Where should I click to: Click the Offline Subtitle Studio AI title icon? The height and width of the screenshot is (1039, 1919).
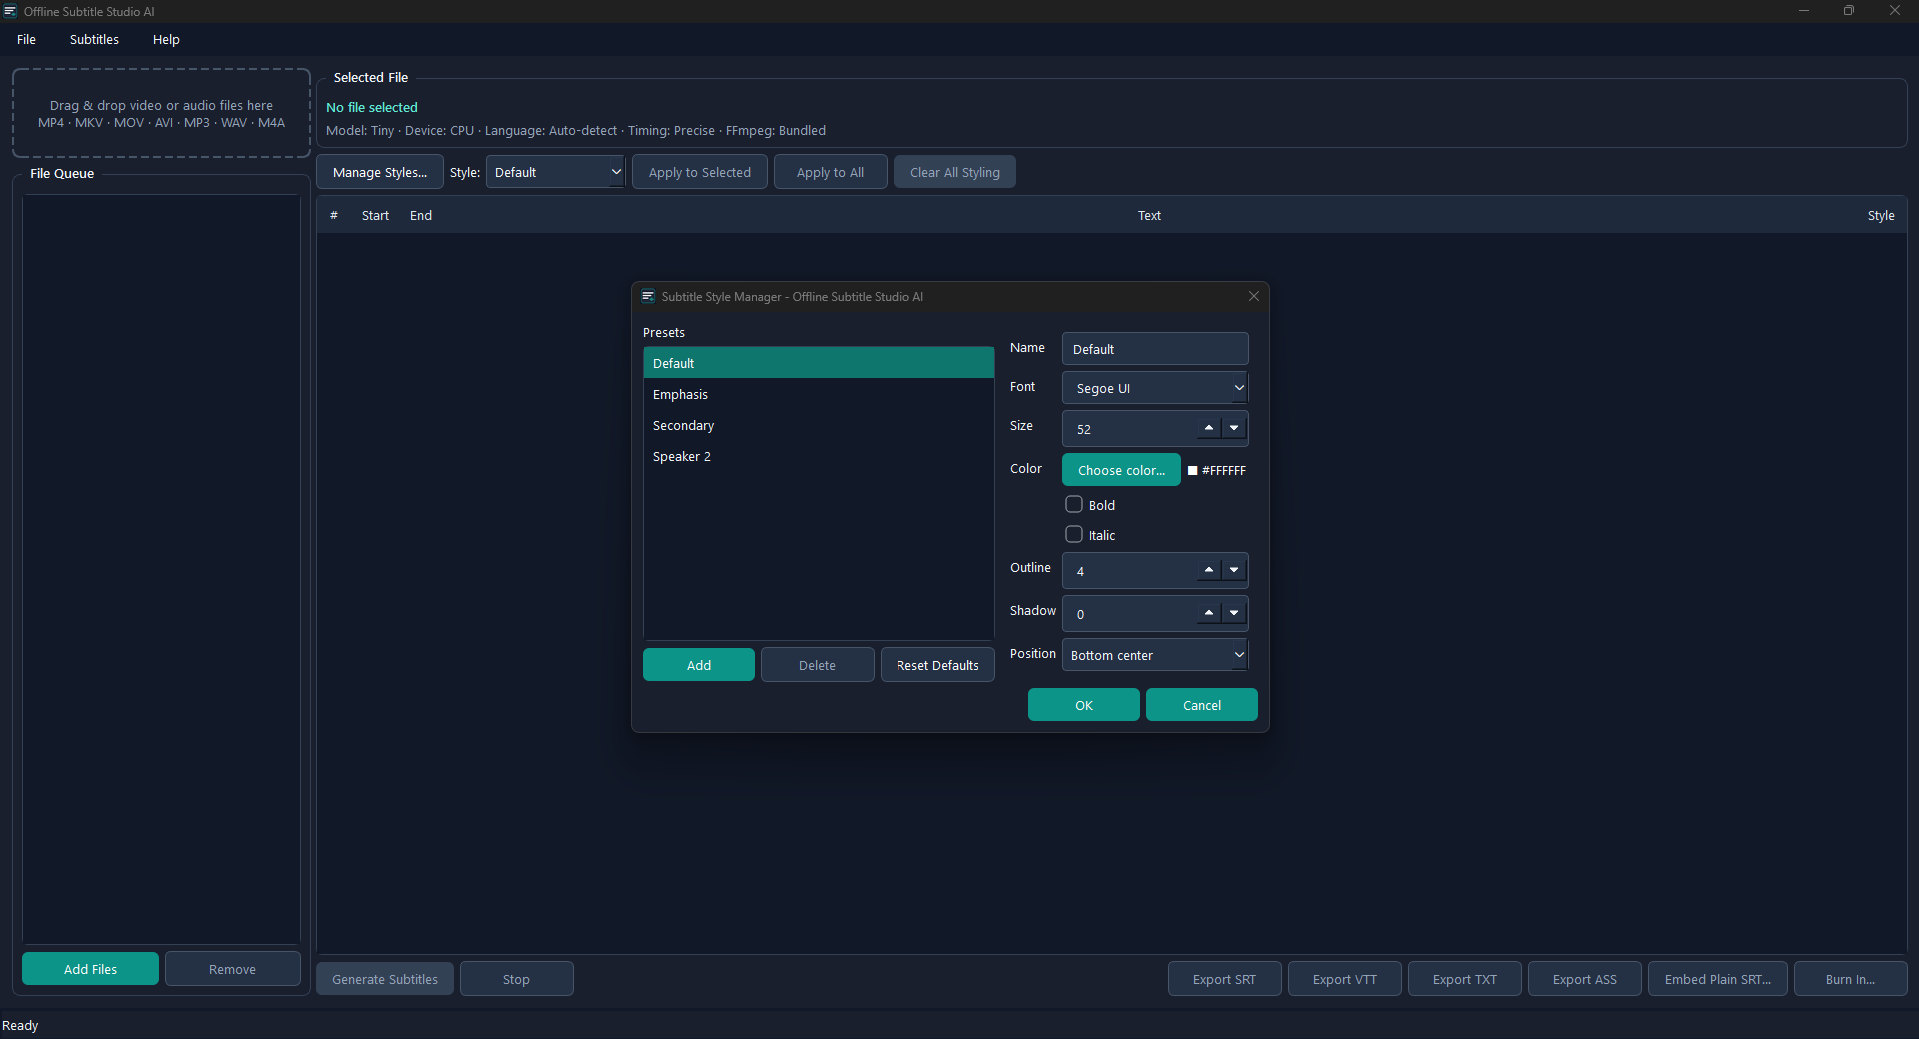click(10, 11)
